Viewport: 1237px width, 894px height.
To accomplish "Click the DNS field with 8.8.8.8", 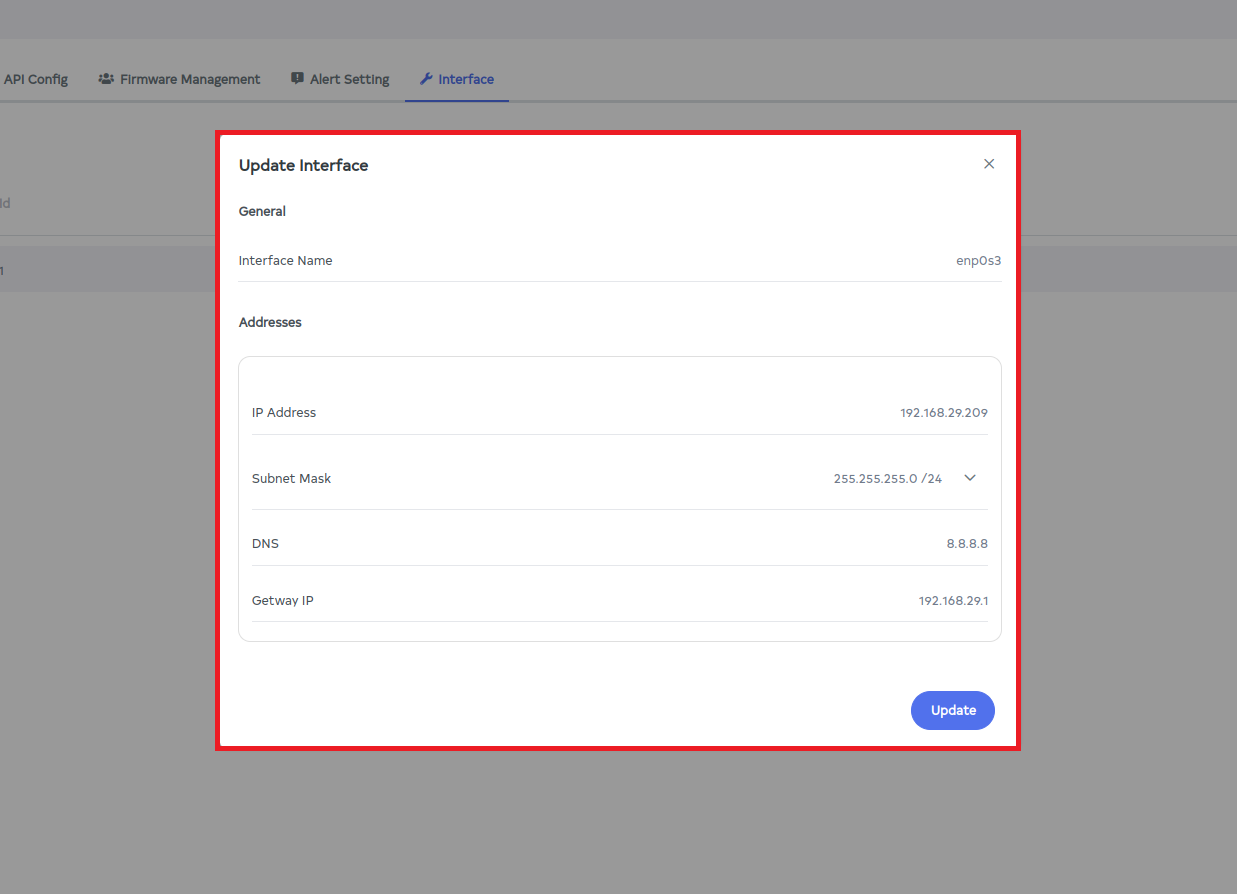I will (x=967, y=544).
